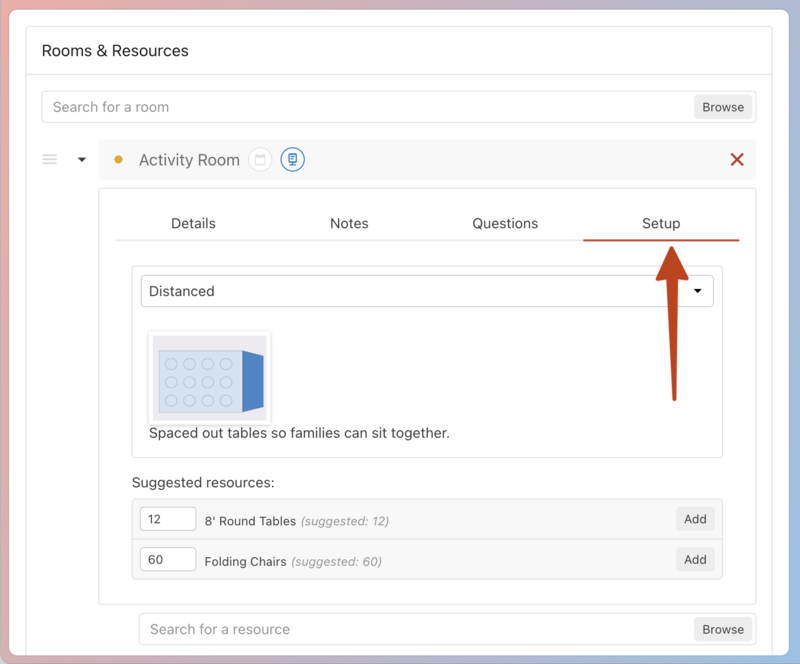Image resolution: width=800 pixels, height=664 pixels.
Task: Add the suggested 8' Round Tables
Action: [695, 519]
